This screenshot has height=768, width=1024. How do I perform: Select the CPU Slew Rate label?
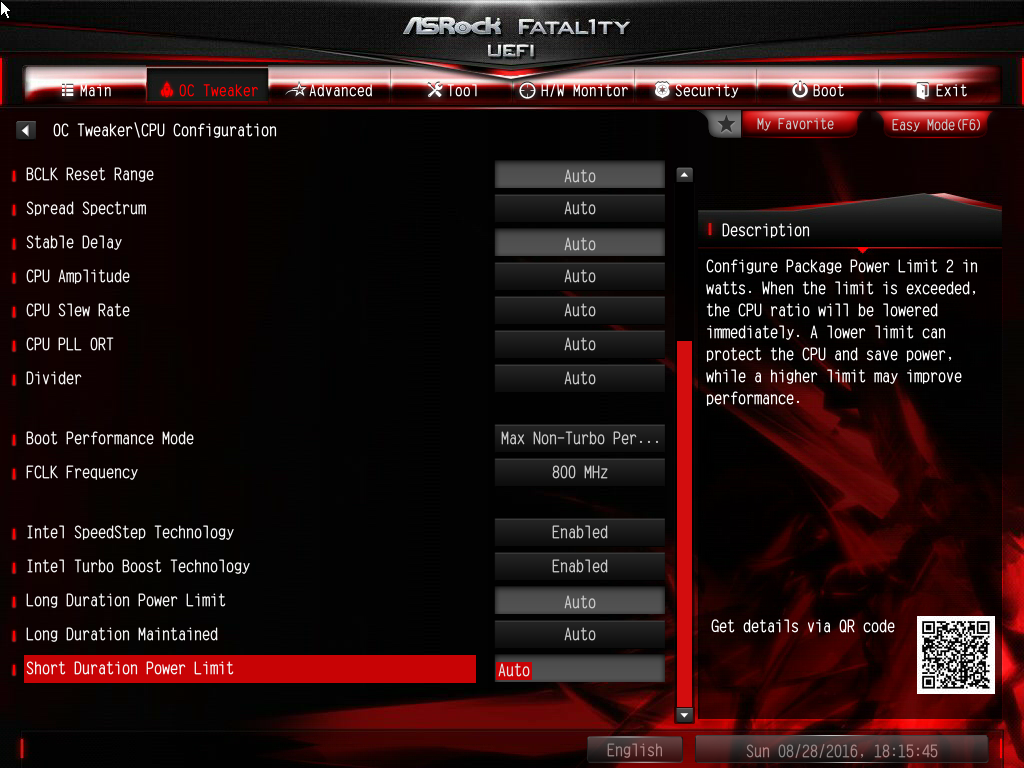point(78,310)
